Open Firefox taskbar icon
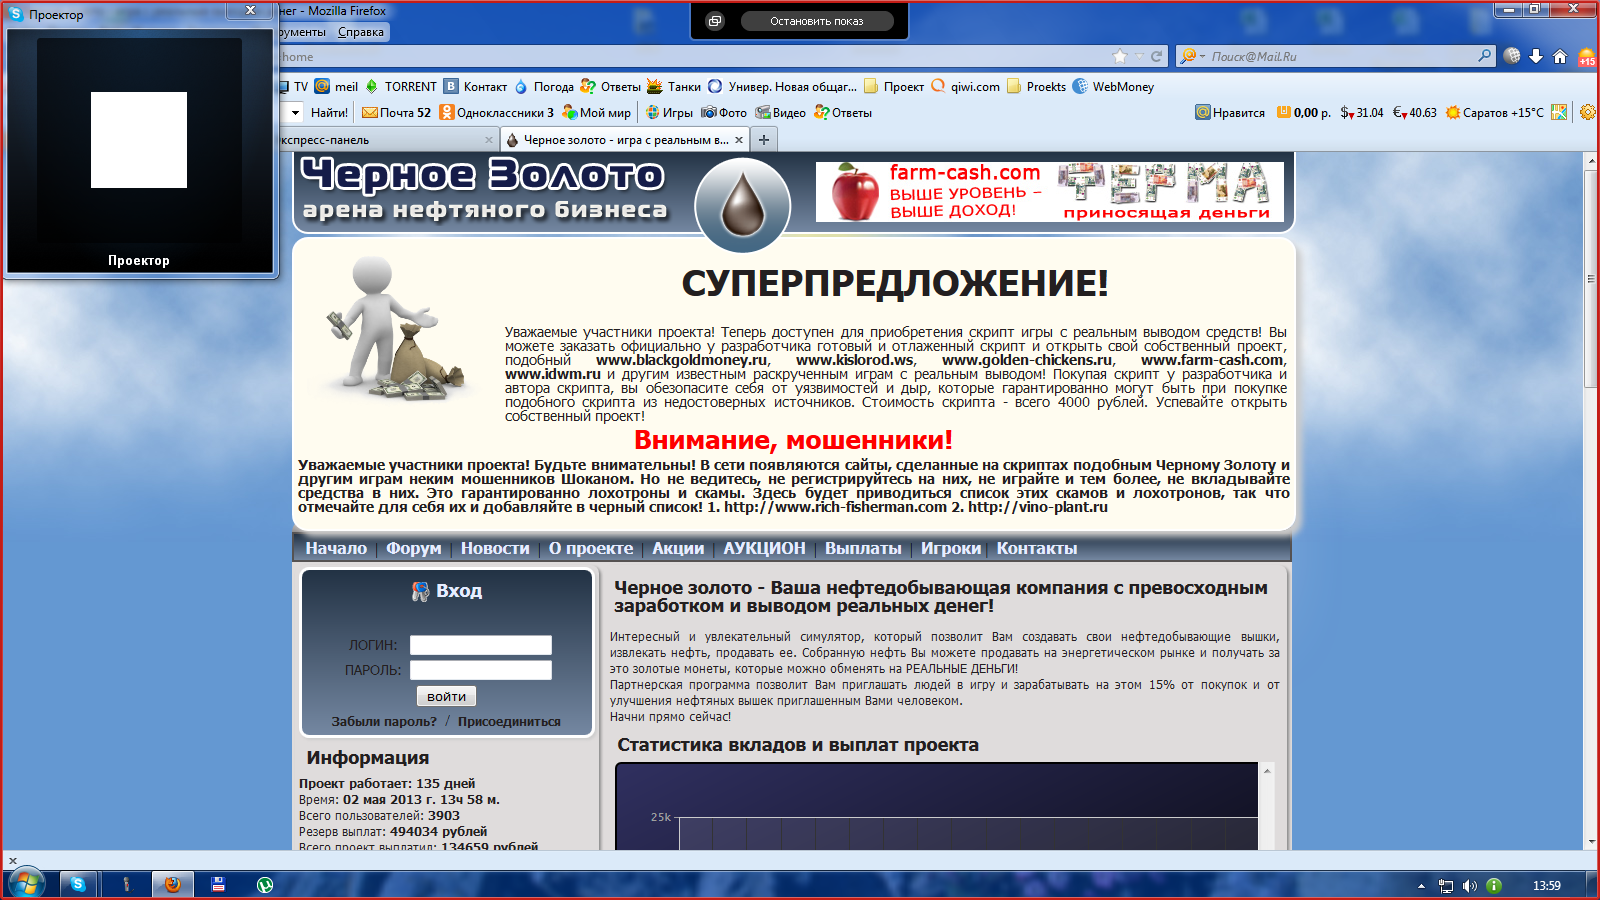 click(172, 884)
